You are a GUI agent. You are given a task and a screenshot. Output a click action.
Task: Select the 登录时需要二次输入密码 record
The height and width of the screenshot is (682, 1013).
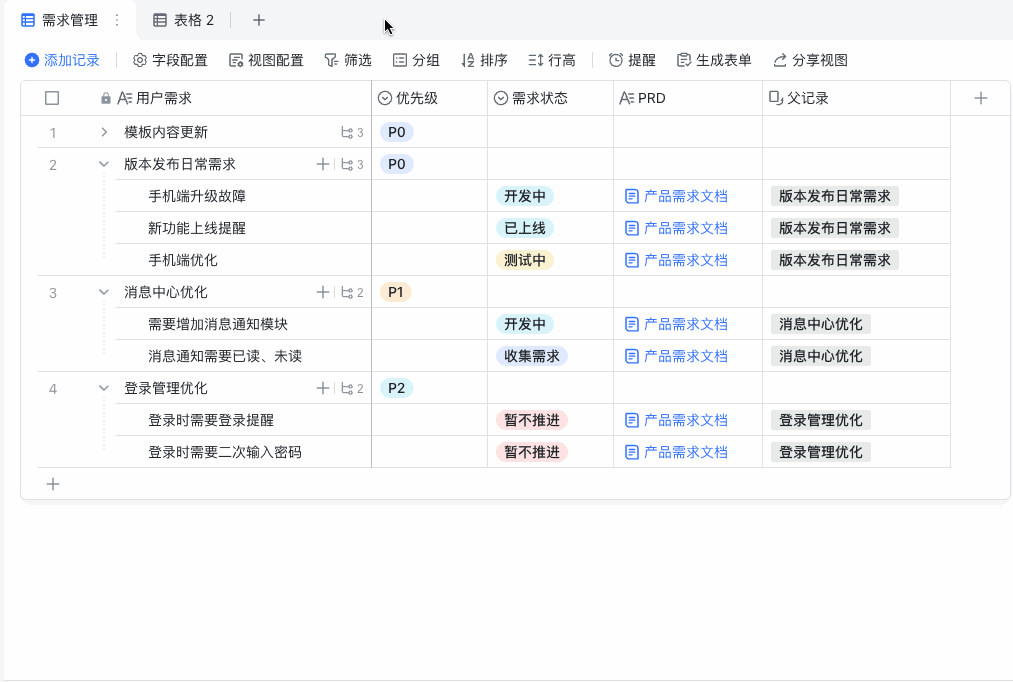click(x=225, y=452)
